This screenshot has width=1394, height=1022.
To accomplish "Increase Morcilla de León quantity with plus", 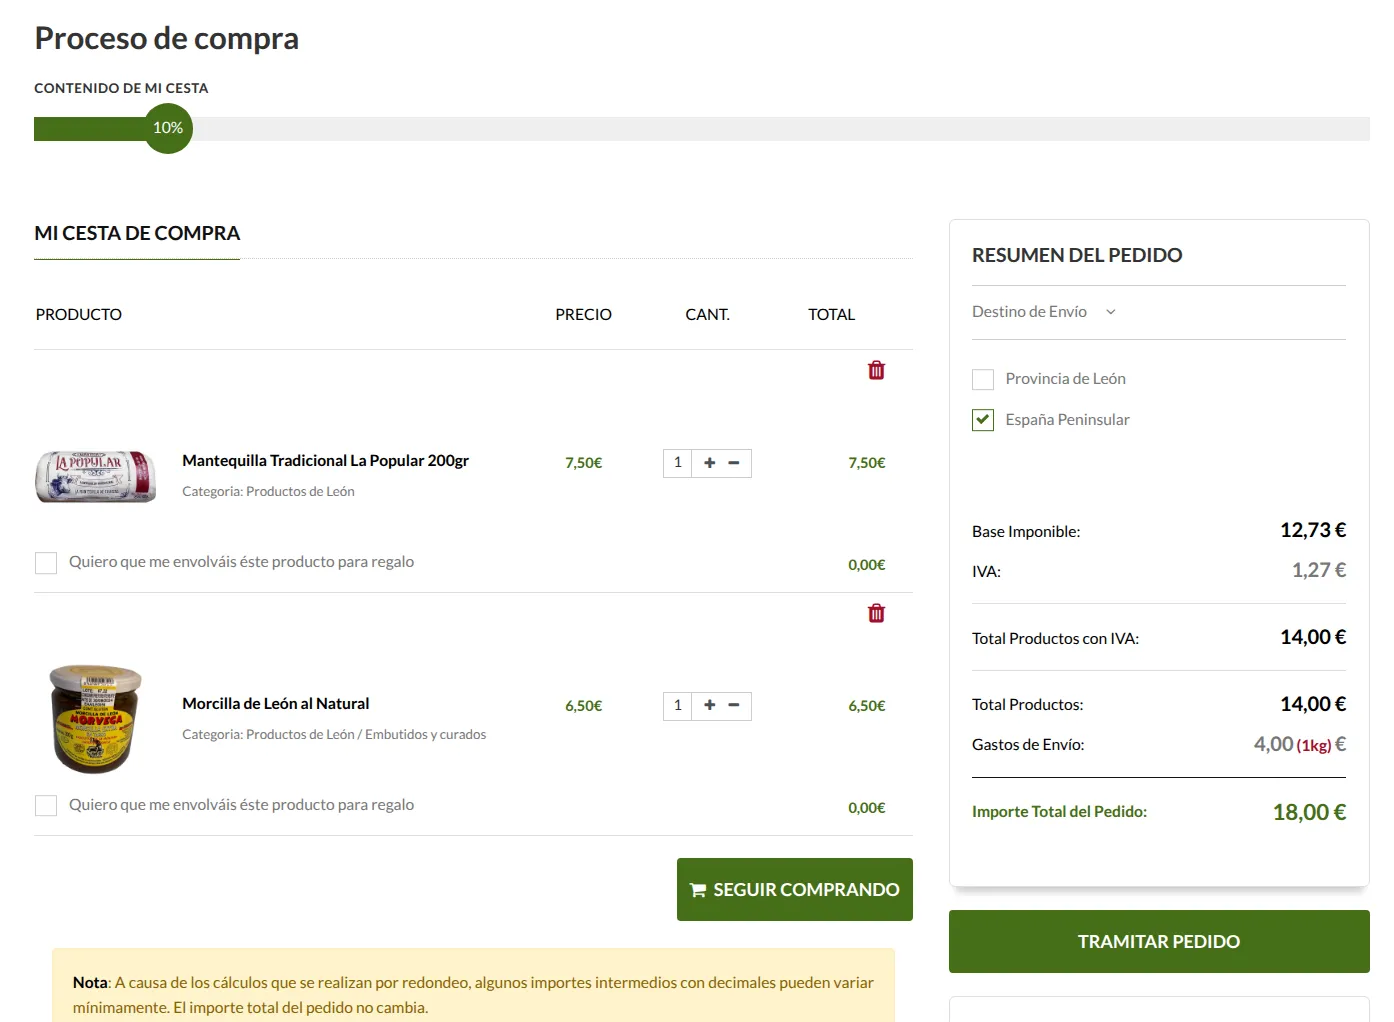I will [x=709, y=706].
